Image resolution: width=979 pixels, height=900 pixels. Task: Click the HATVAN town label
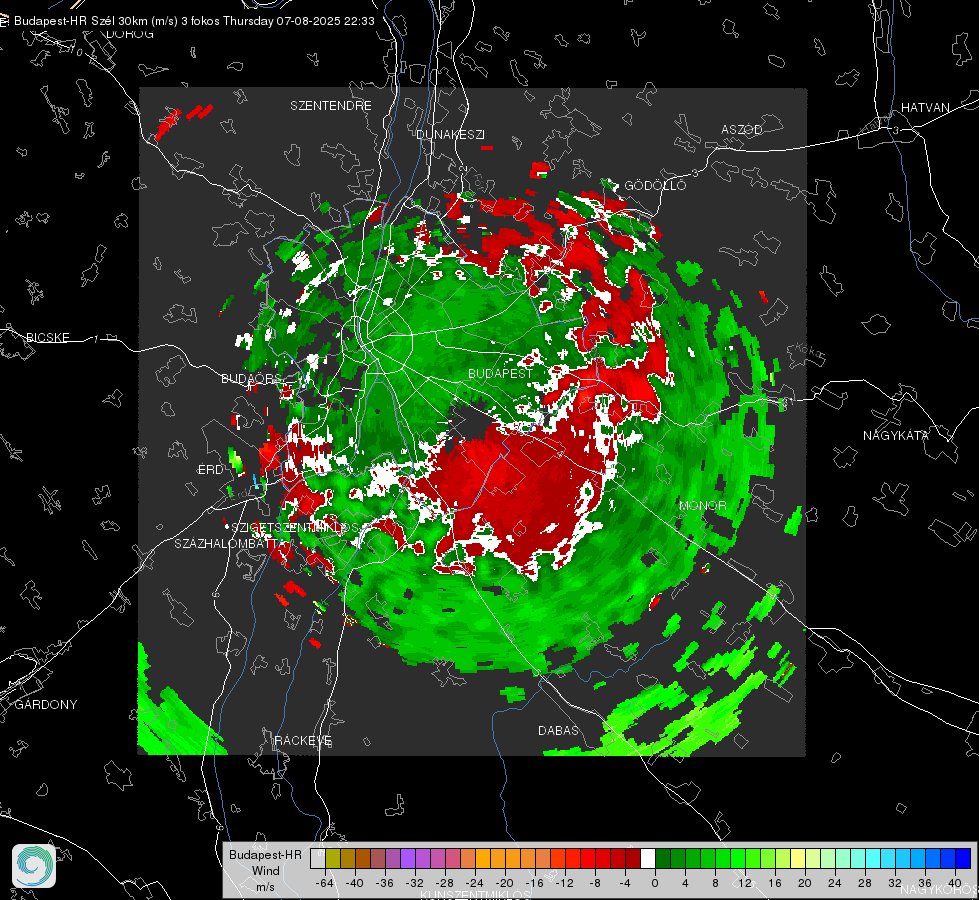[925, 107]
